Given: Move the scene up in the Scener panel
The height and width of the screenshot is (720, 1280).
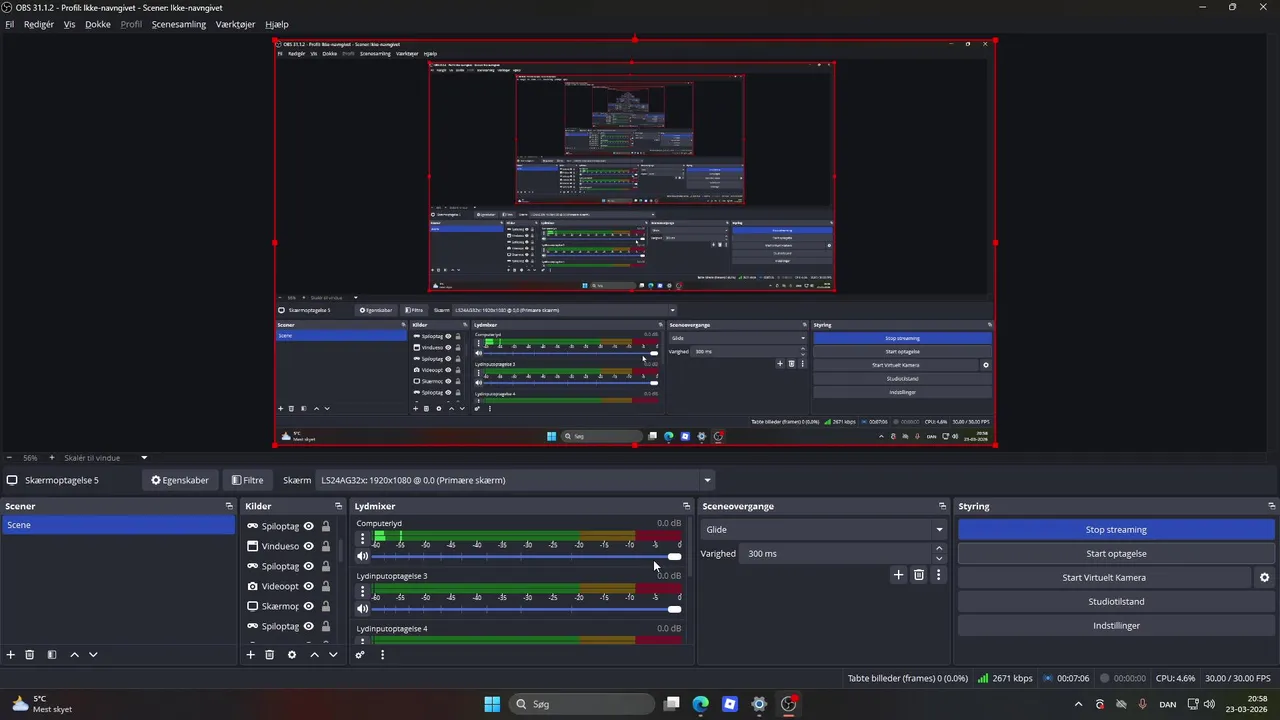Looking at the screenshot, I should click(x=74, y=655).
